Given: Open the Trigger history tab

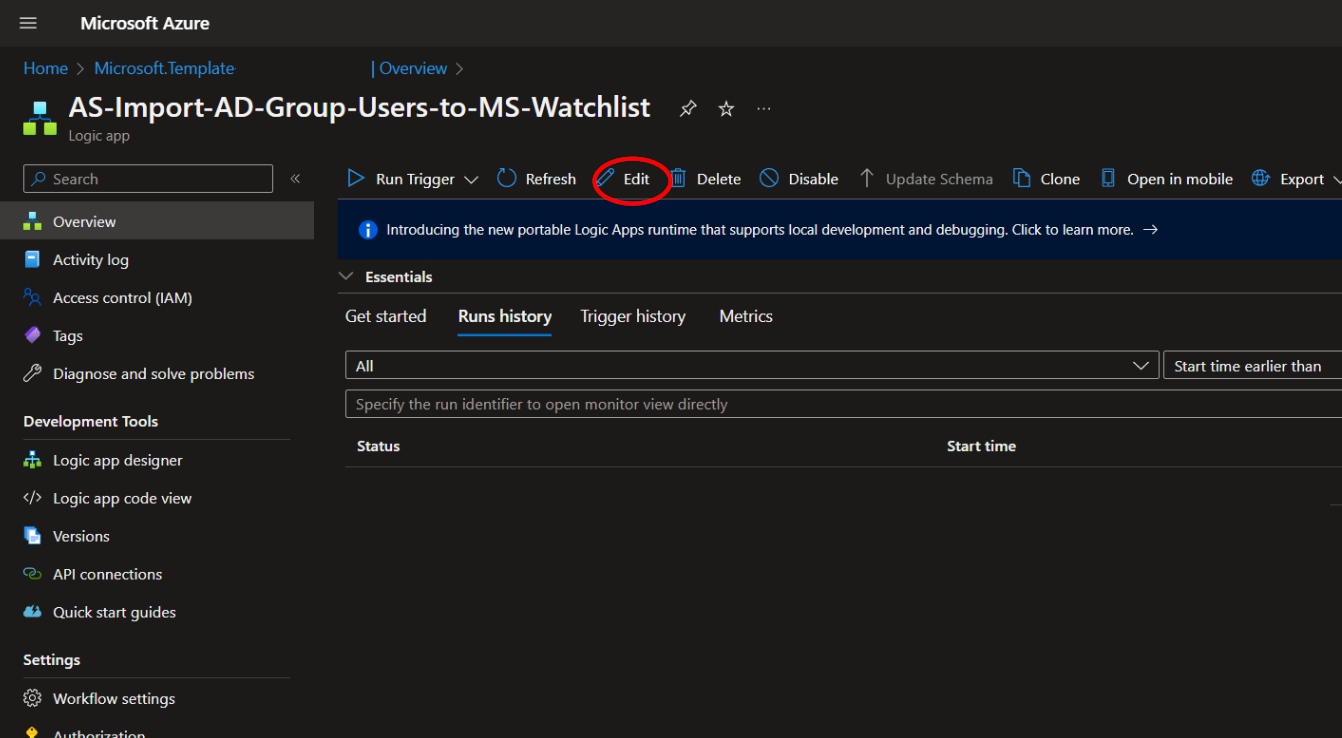Looking at the screenshot, I should click(633, 316).
